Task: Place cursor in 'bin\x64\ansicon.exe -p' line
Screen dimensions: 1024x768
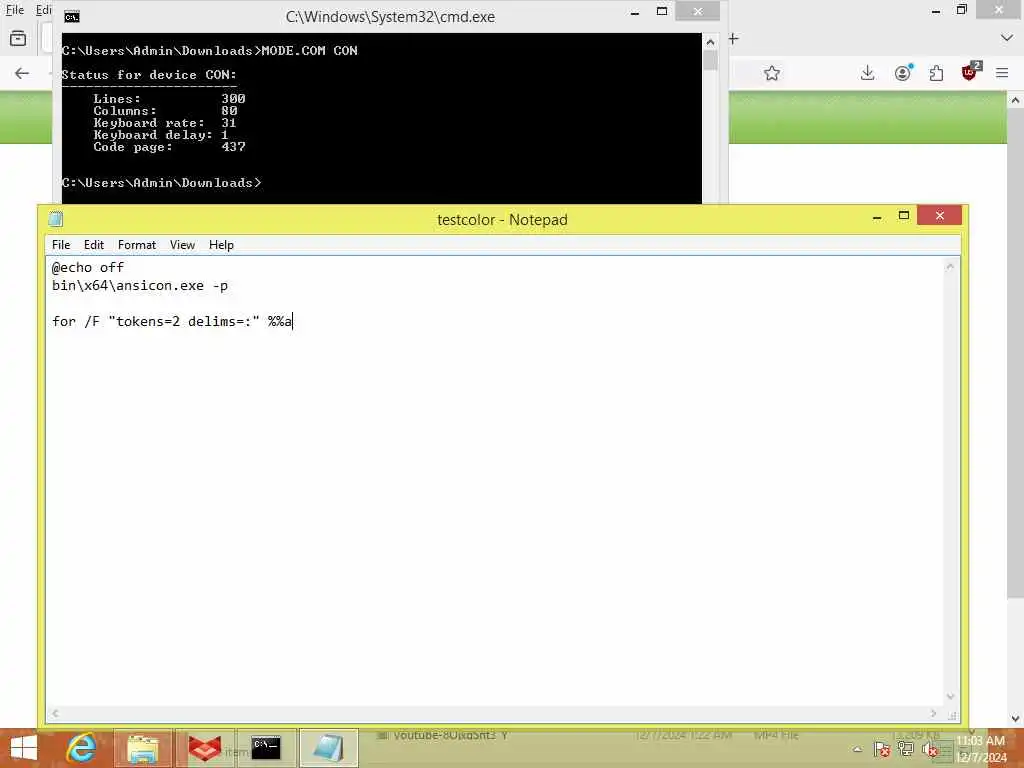Action: point(140,285)
